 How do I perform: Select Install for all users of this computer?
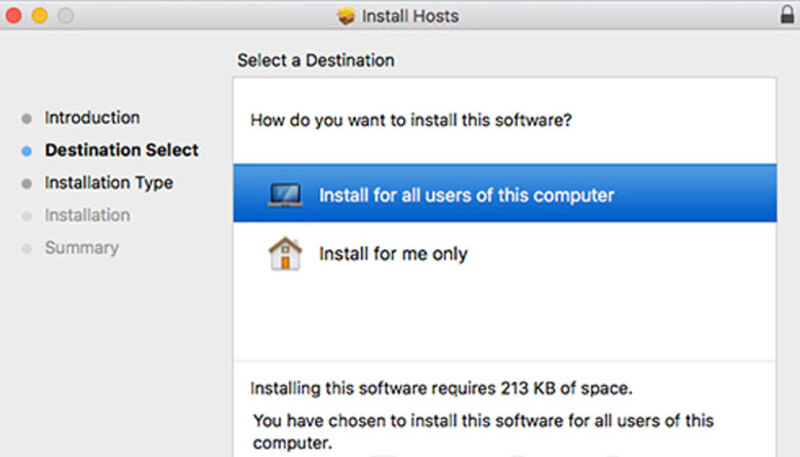[x=465, y=194]
